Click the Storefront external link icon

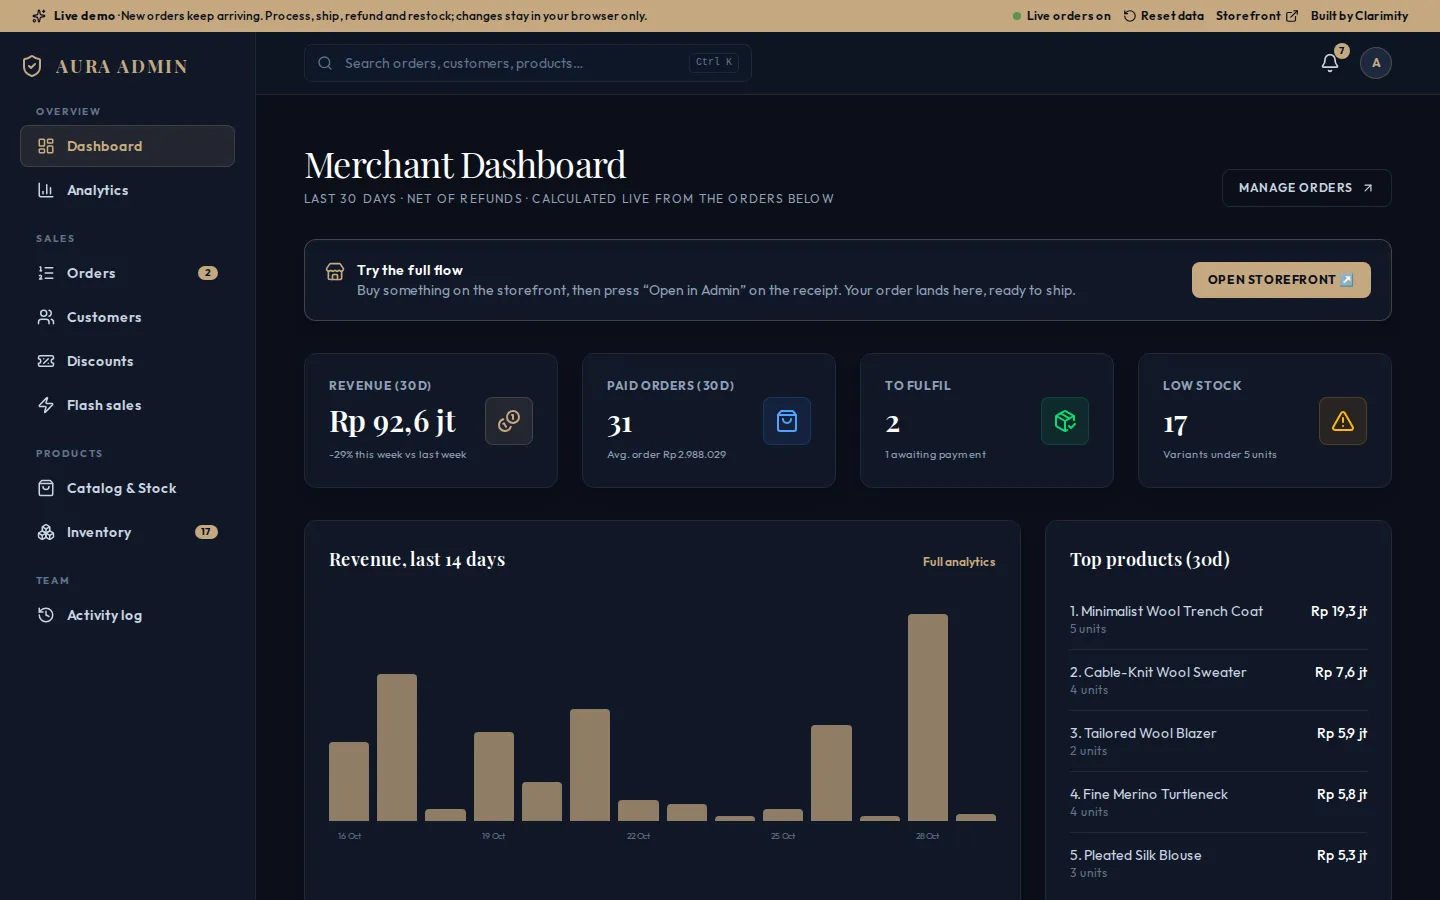point(1292,16)
